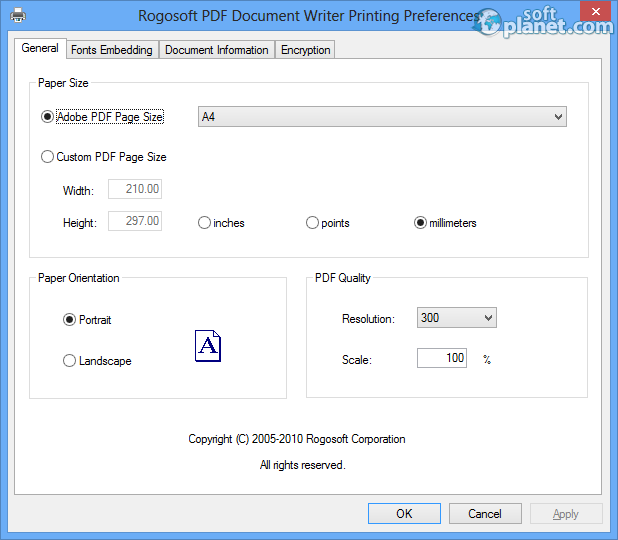Viewport: 618px width, 540px height.
Task: Select Custom PDF Page Size option
Action: pyautogui.click(x=48, y=157)
